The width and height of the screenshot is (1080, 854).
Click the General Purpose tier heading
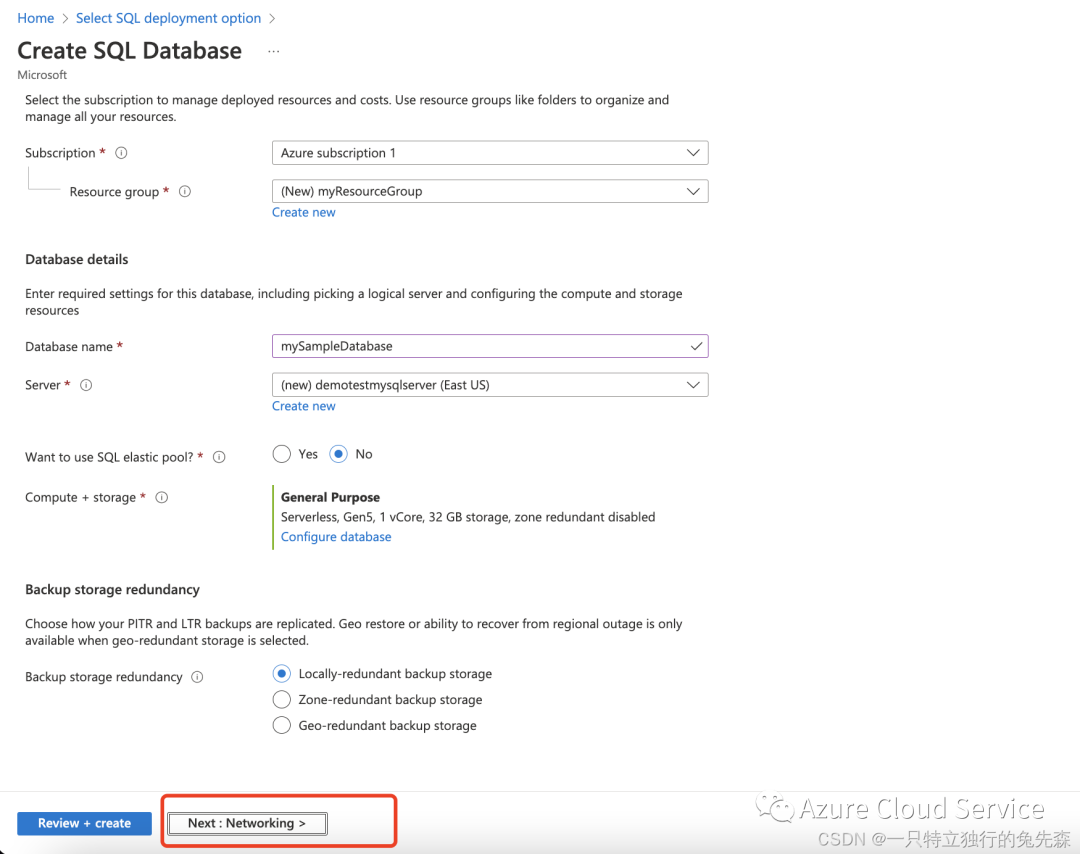331,497
